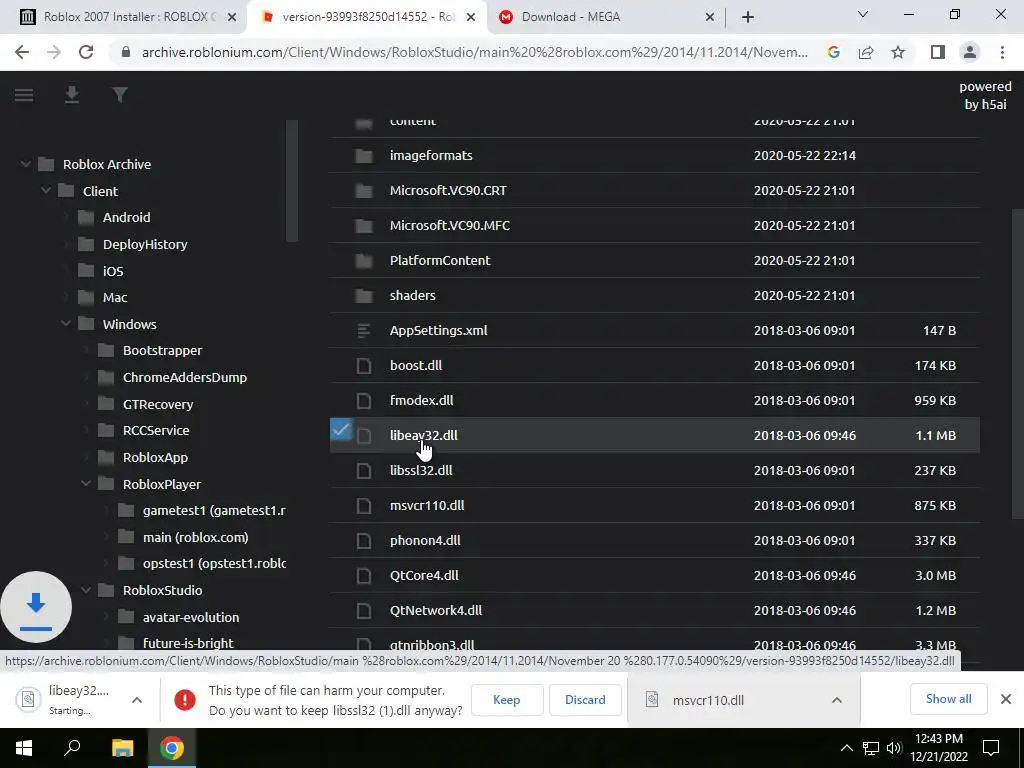Open the PlatformContent folder

pos(440,261)
